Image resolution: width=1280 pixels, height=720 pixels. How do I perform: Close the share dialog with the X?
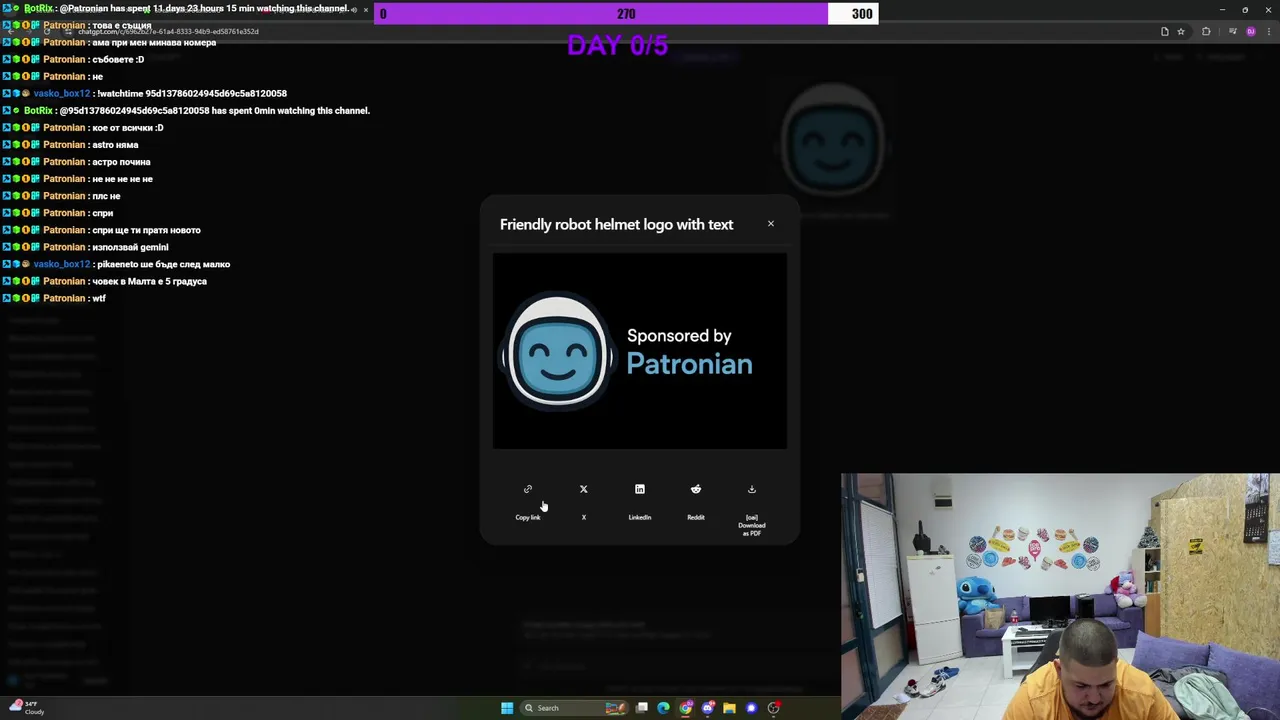(771, 223)
